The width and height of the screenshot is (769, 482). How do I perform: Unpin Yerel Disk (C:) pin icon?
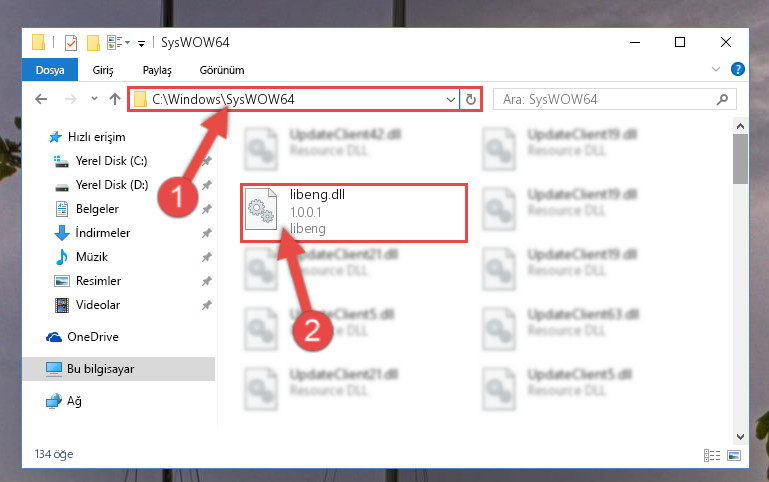click(207, 161)
